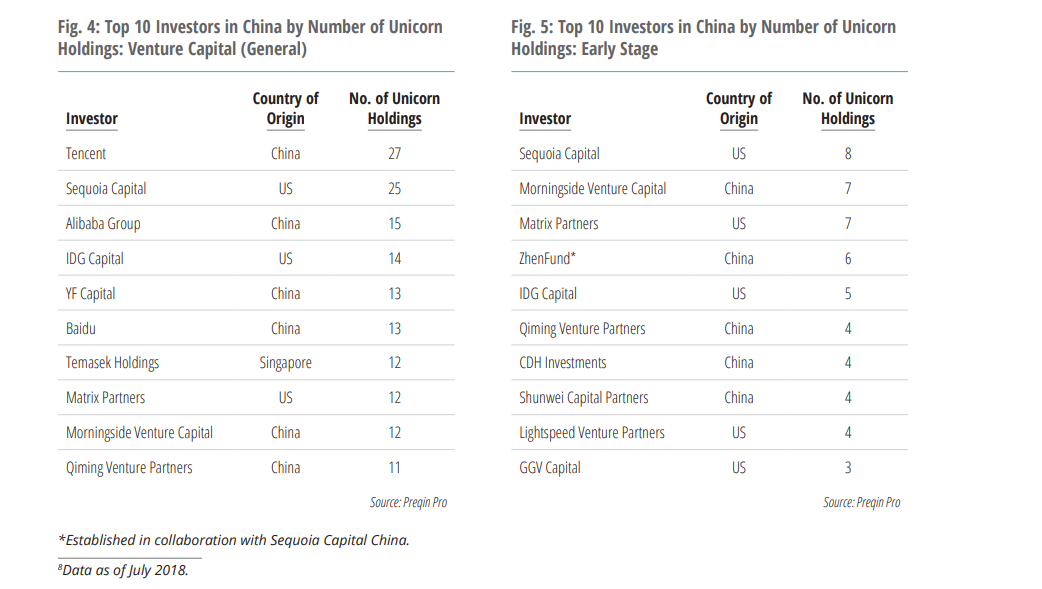Click No. of Unicorn Holdings header in Fig. 4

coord(395,108)
